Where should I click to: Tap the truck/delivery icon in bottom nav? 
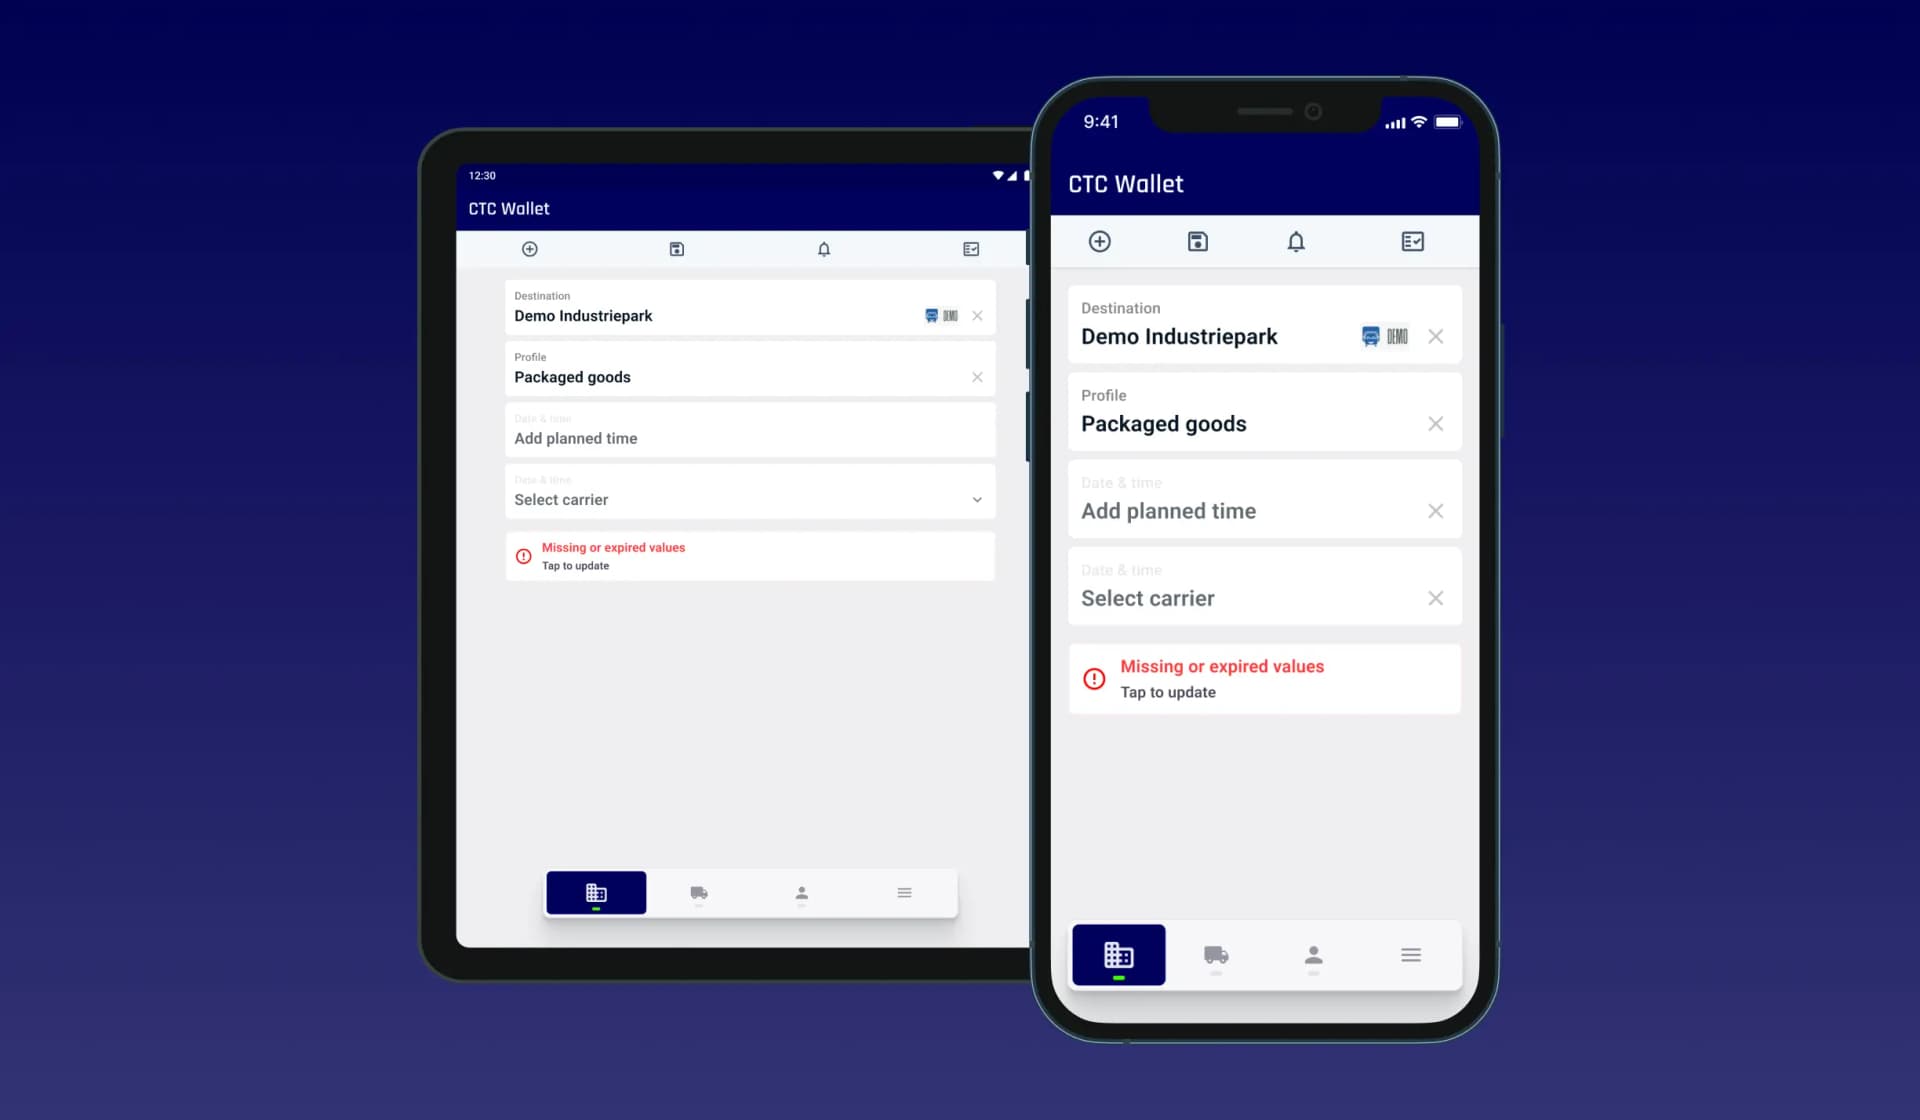pos(1215,955)
